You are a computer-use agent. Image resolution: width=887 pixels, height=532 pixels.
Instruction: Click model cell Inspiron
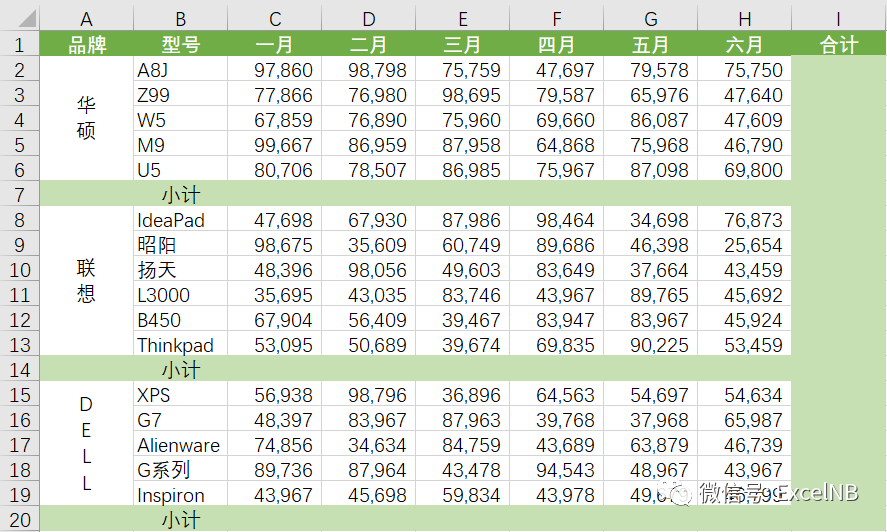click(180, 494)
